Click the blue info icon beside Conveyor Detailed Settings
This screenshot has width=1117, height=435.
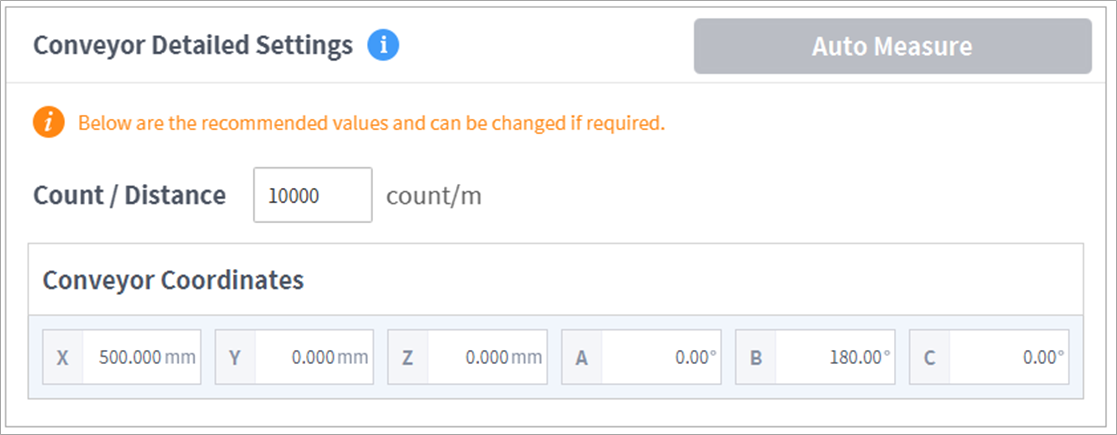[x=383, y=46]
